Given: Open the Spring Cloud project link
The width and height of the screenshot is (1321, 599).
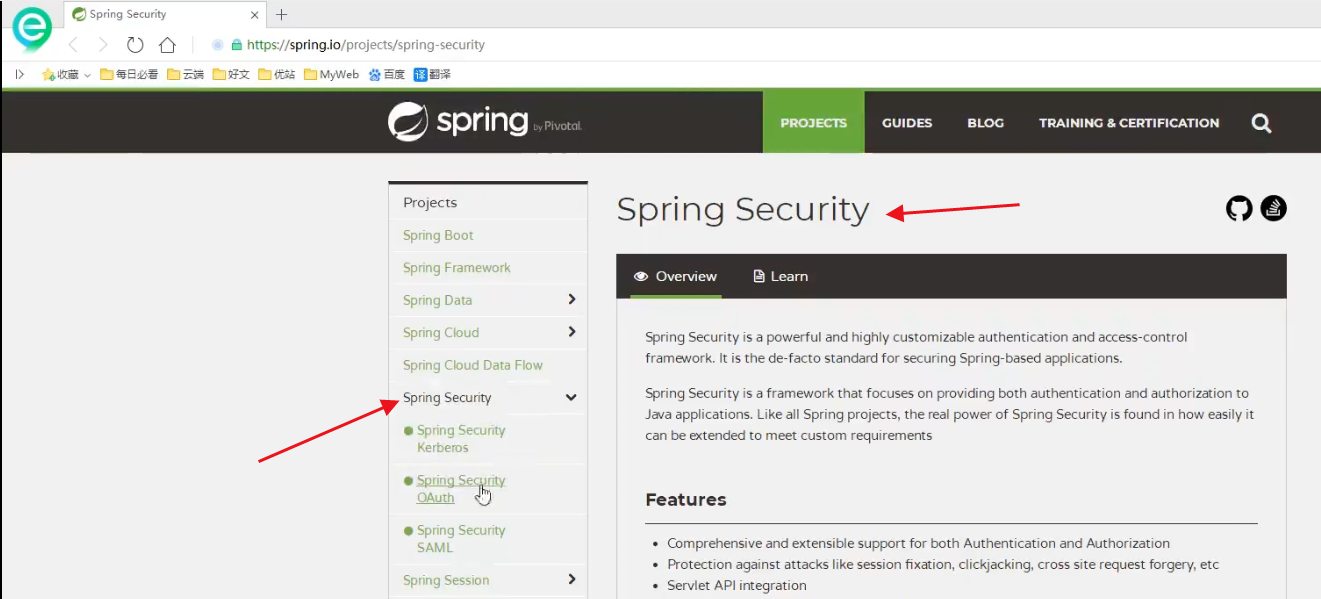Looking at the screenshot, I should coord(441,332).
